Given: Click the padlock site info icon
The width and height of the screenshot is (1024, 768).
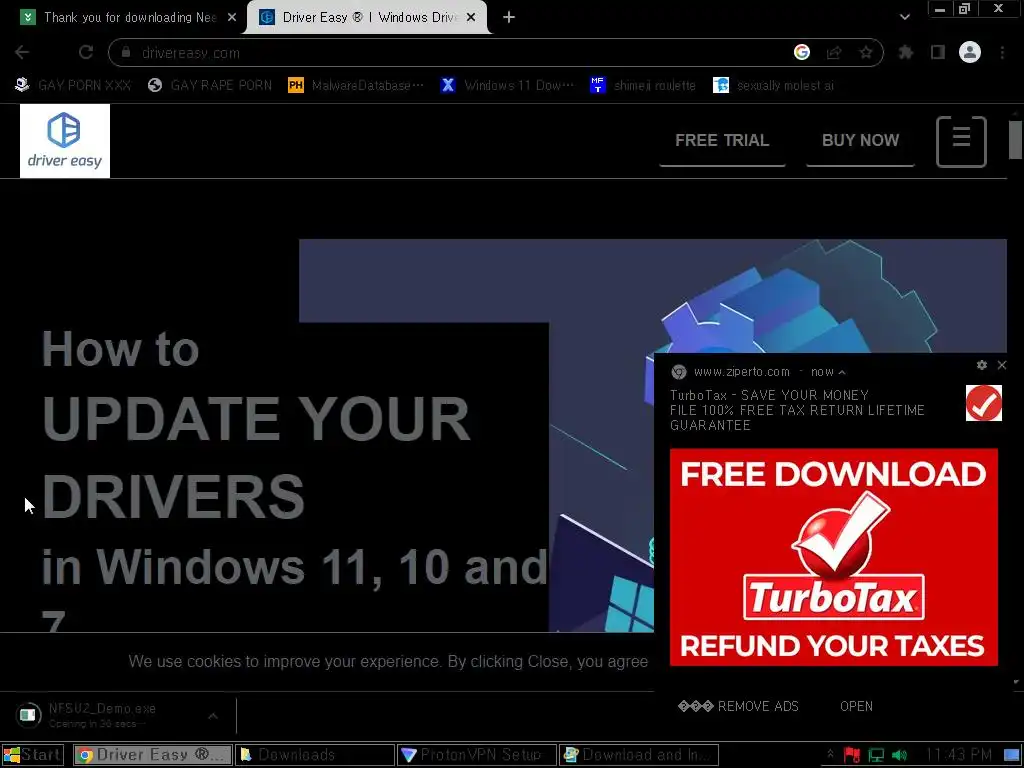Looking at the screenshot, I should coord(126,52).
